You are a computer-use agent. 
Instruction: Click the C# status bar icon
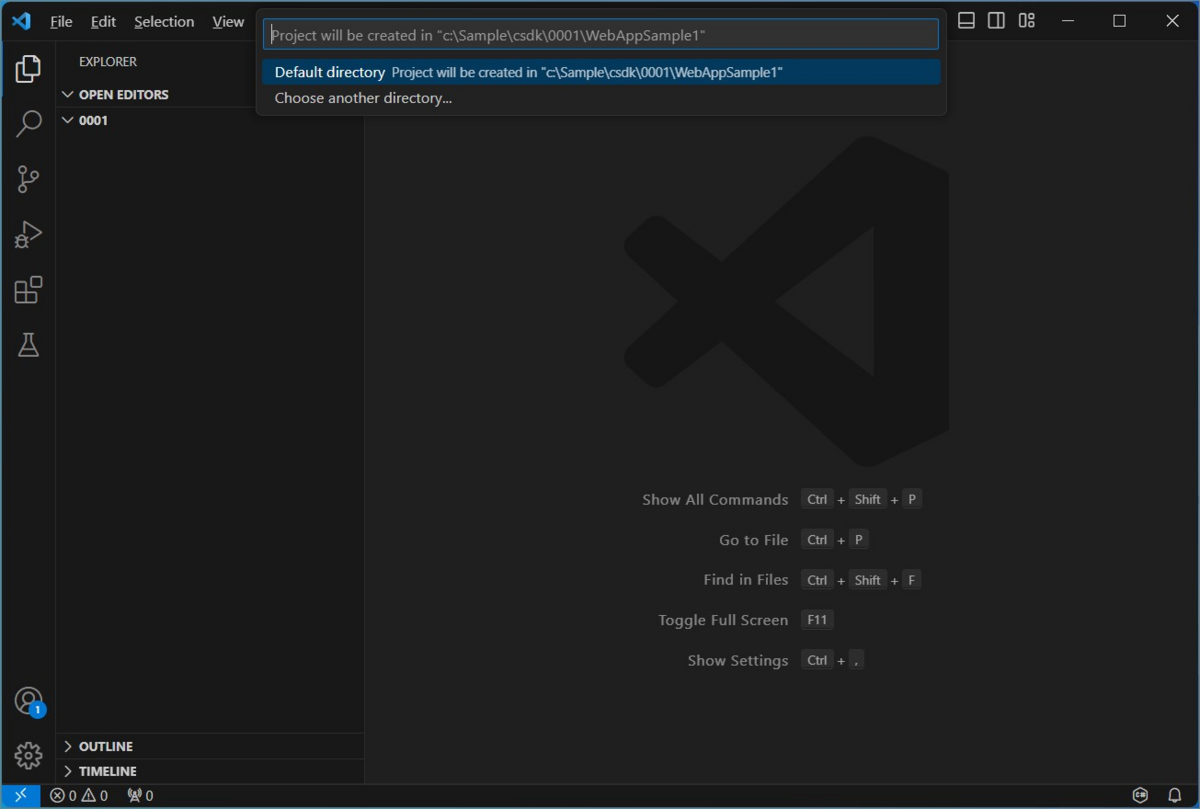click(x=1140, y=796)
